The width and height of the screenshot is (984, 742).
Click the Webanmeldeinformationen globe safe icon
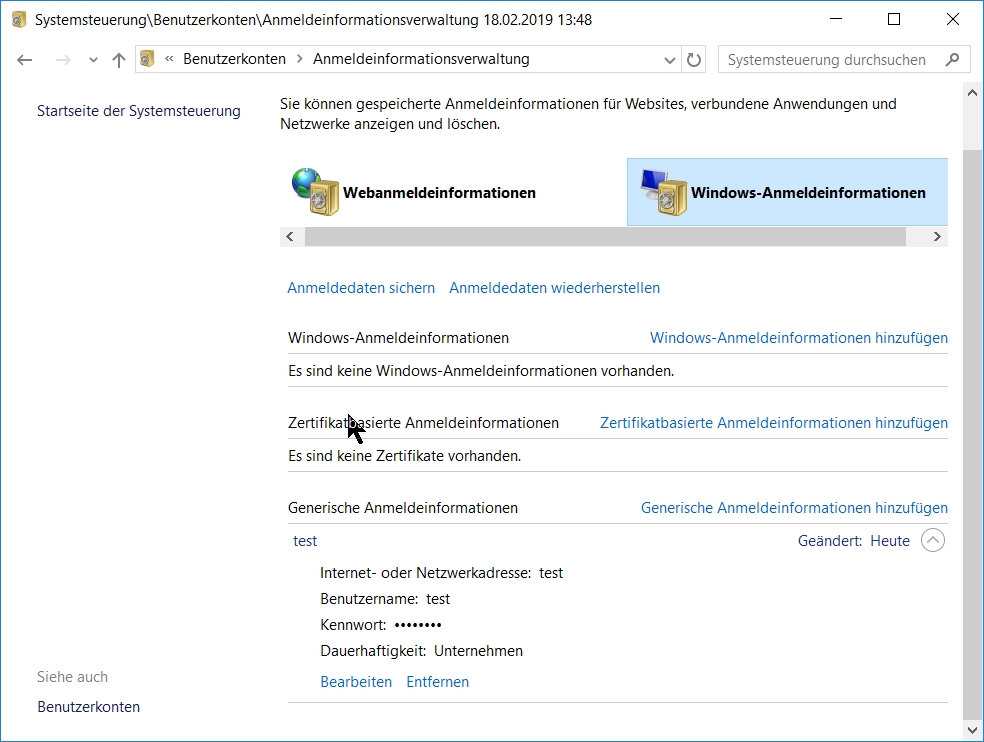pos(315,192)
